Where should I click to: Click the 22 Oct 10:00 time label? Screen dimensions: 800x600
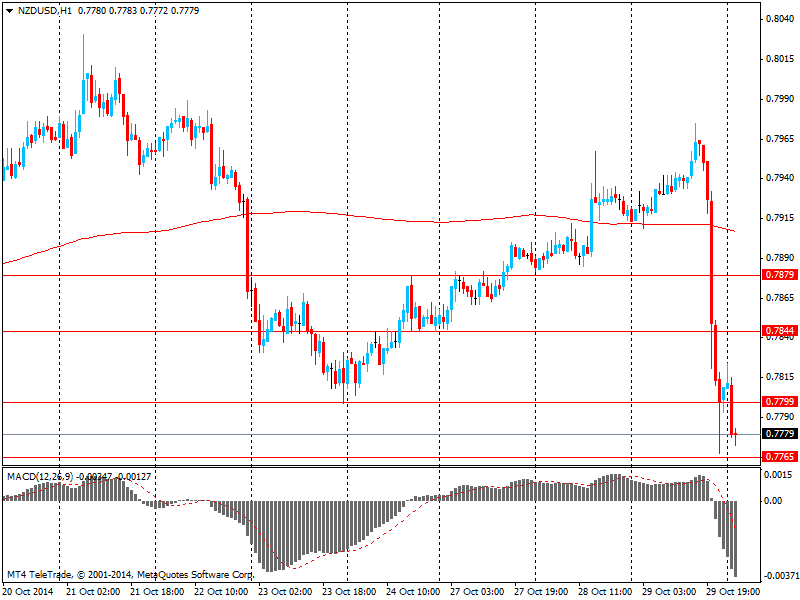point(221,592)
